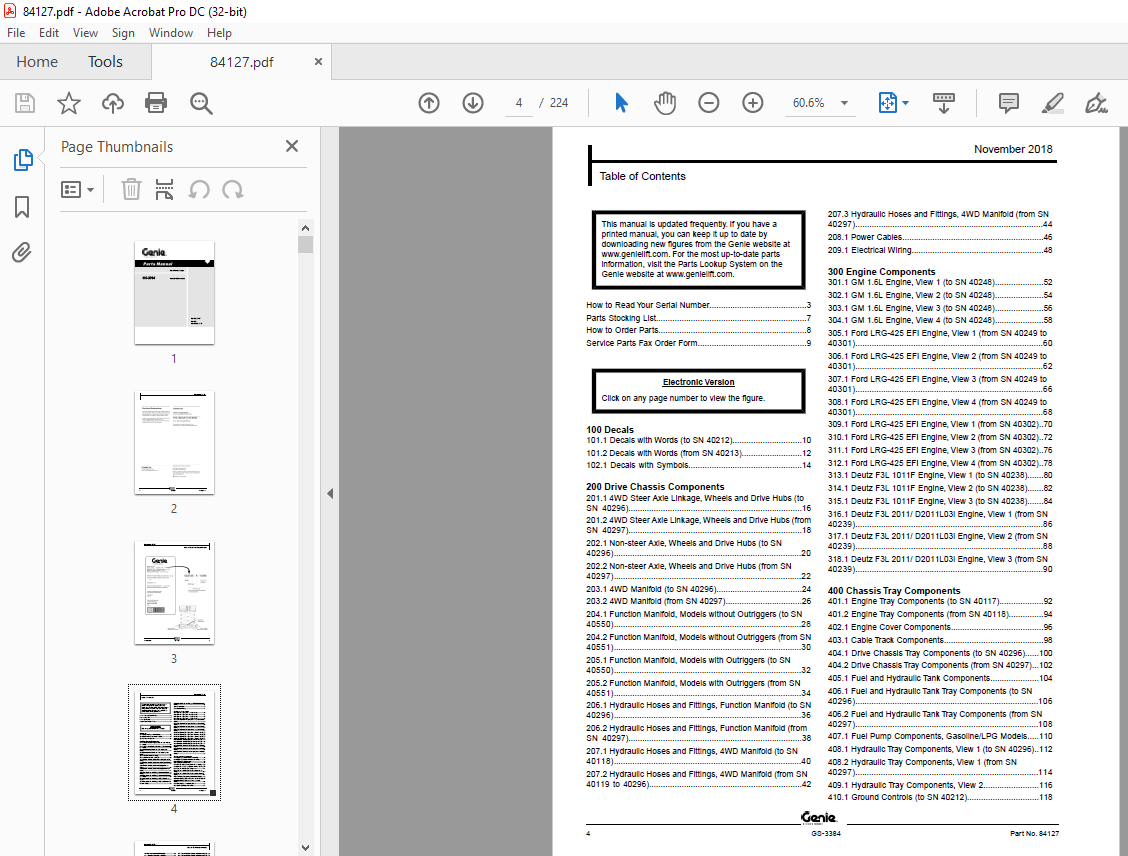Choose the Selection arrow tool
The width and height of the screenshot is (1128, 856).
[x=622, y=104]
